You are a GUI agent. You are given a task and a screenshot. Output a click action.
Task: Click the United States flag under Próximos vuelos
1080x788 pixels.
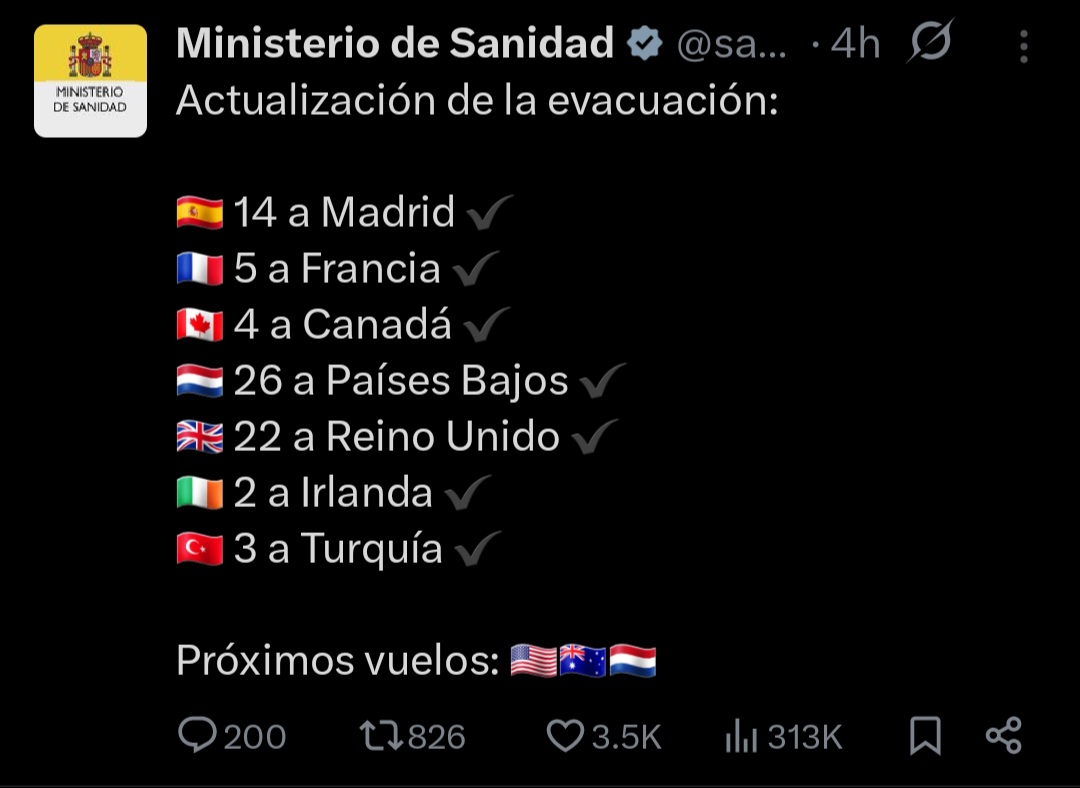[534, 661]
